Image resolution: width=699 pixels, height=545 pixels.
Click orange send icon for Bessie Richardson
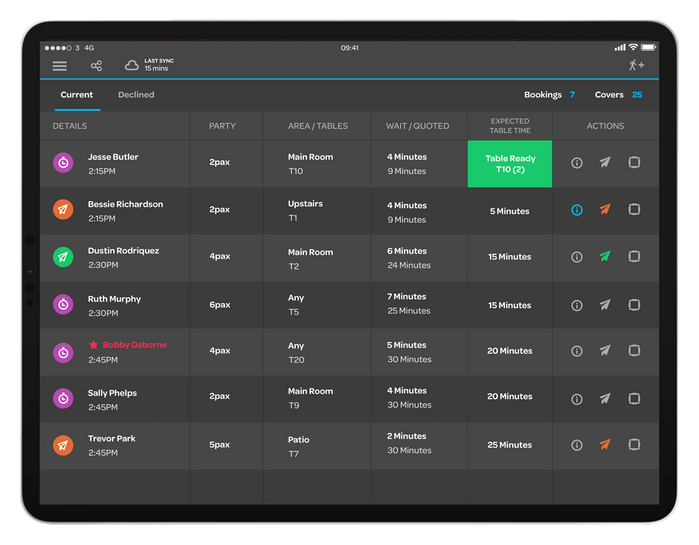pyautogui.click(x=605, y=209)
